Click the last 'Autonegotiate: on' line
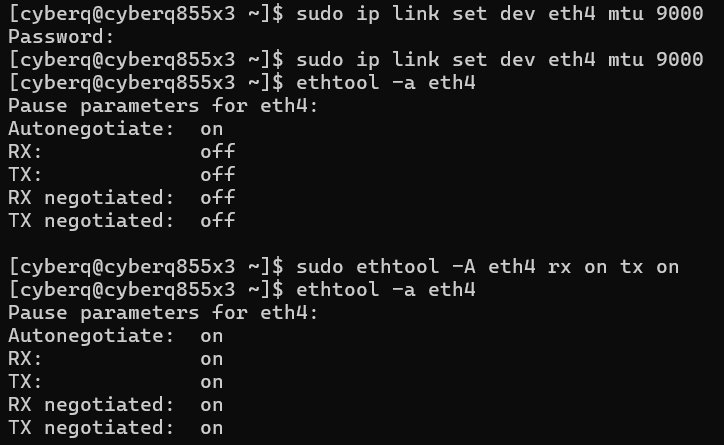Image resolution: width=724 pixels, height=445 pixels. [115, 336]
